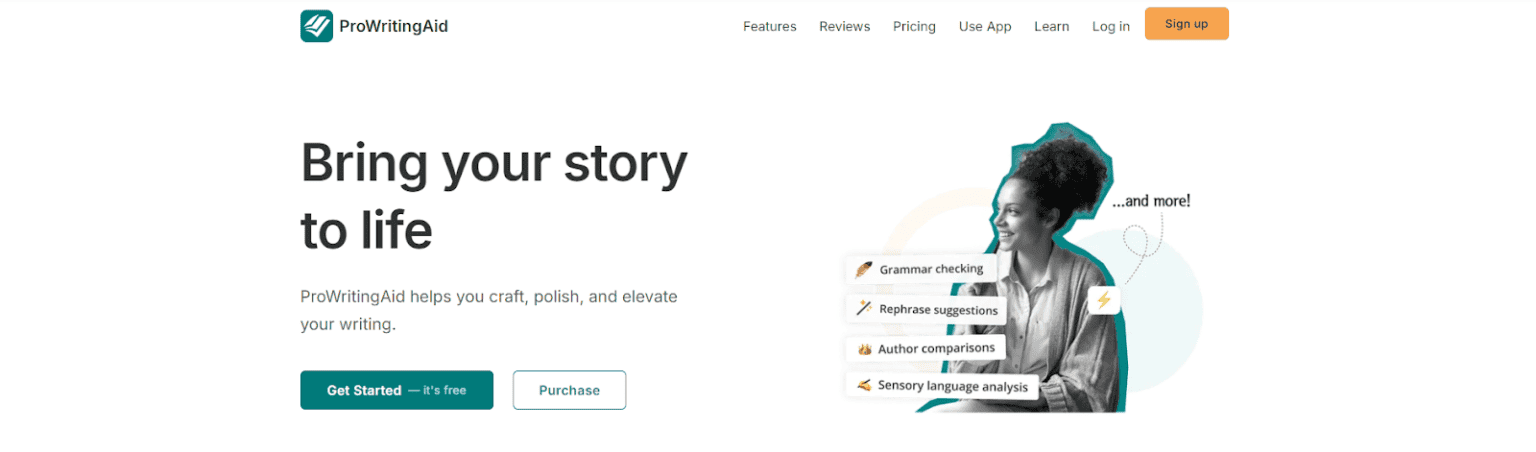Open Pricing in the navigation bar
This screenshot has width=1536, height=452.
(x=914, y=26)
